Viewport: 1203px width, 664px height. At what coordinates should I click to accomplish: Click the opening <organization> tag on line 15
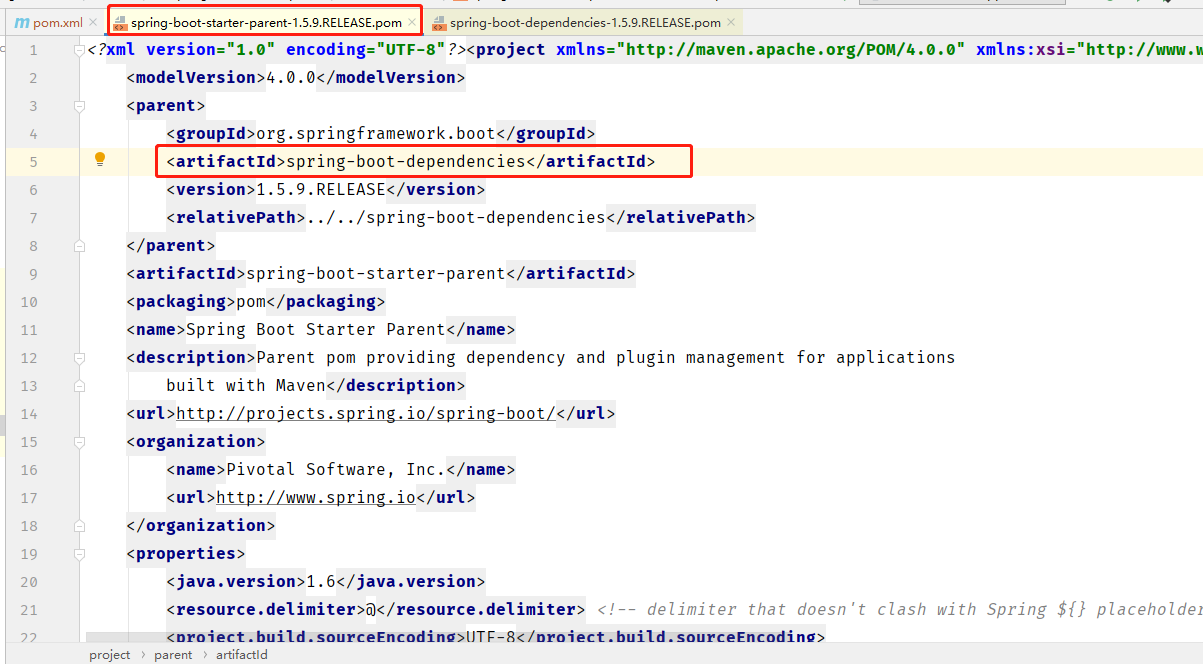click(196, 441)
